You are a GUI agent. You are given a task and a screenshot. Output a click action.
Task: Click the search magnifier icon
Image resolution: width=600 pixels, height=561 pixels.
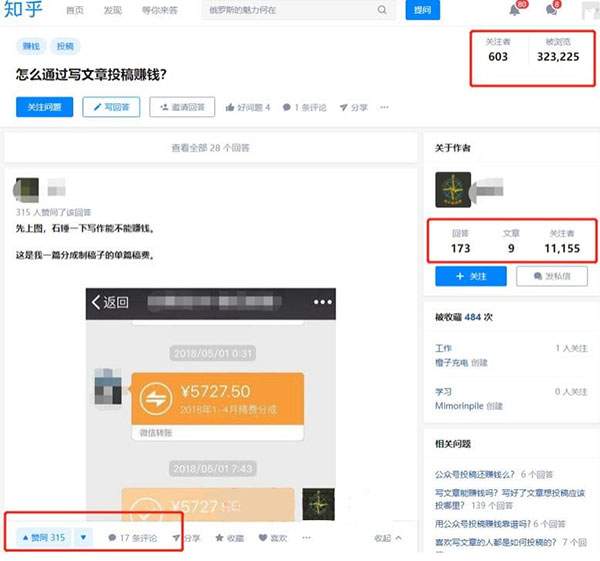pos(382,10)
